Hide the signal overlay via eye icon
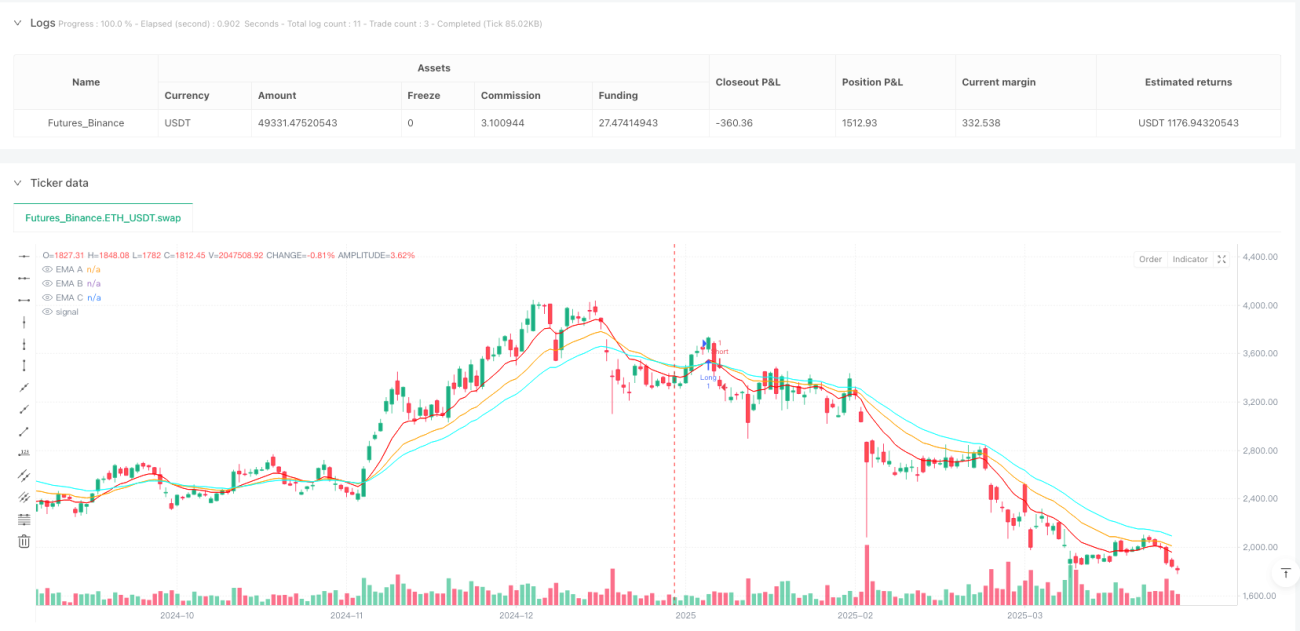 click(x=47, y=311)
